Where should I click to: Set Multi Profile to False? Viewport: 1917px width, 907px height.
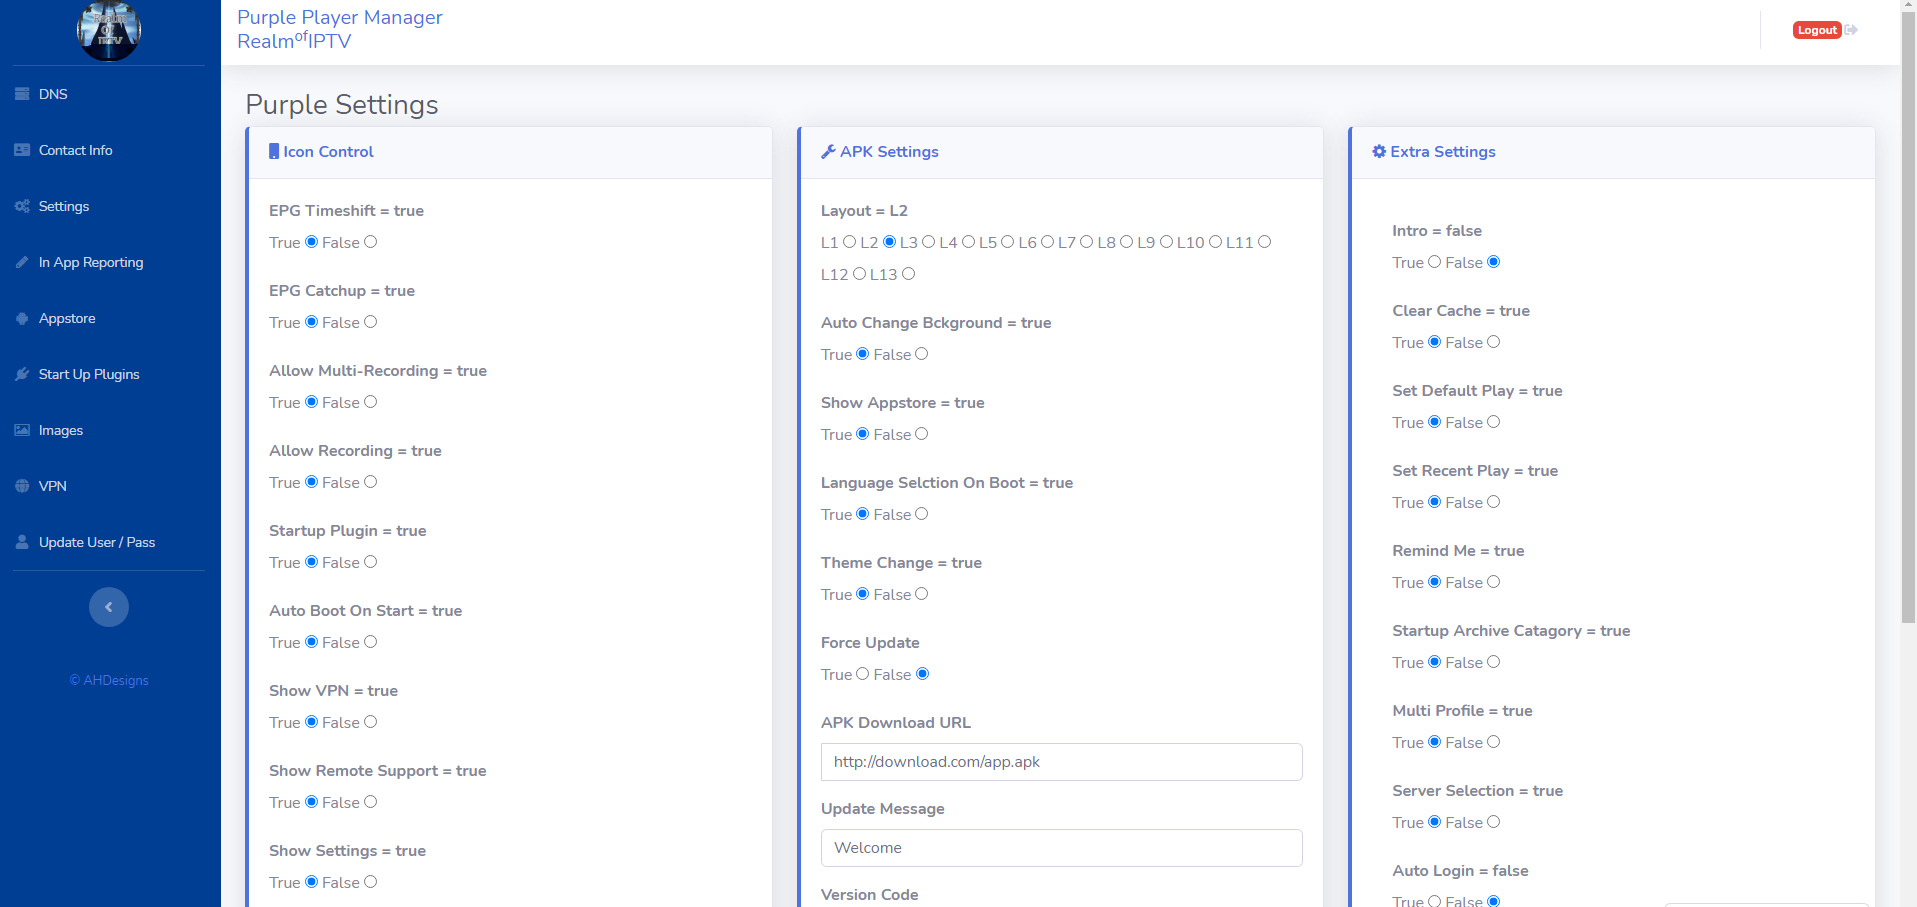(1494, 742)
